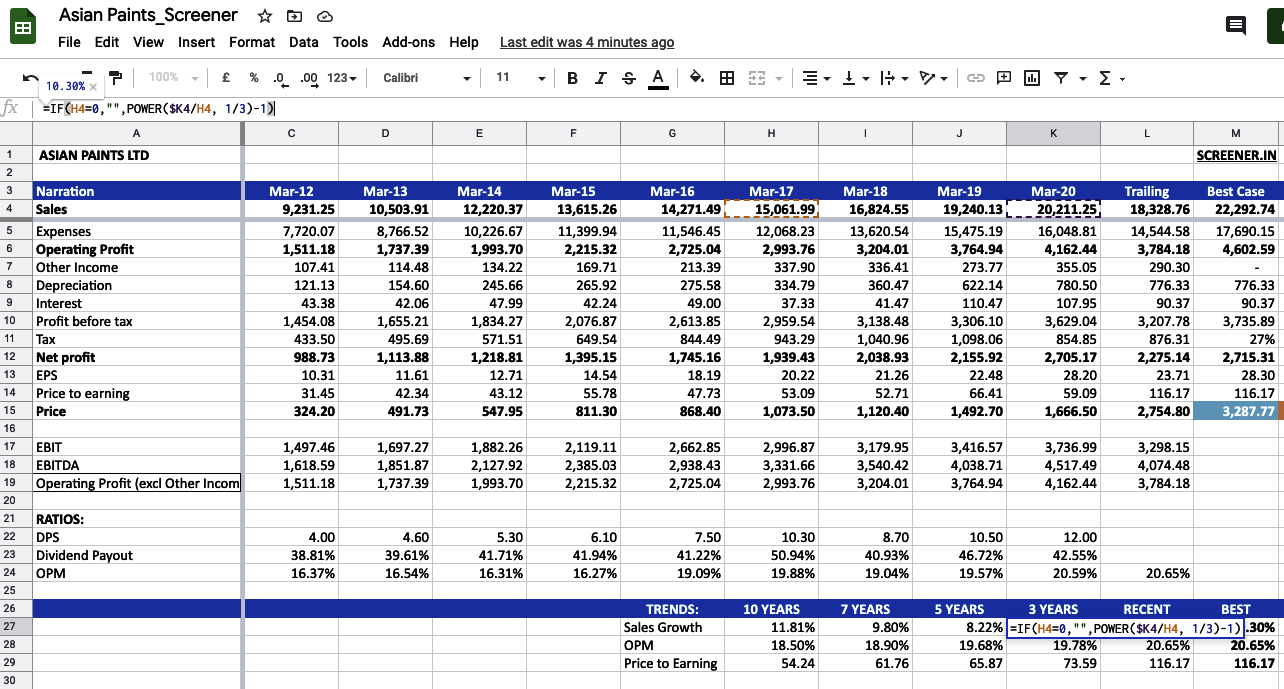1284x689 pixels.
Task: Toggle bold formatting
Action: click(573, 77)
